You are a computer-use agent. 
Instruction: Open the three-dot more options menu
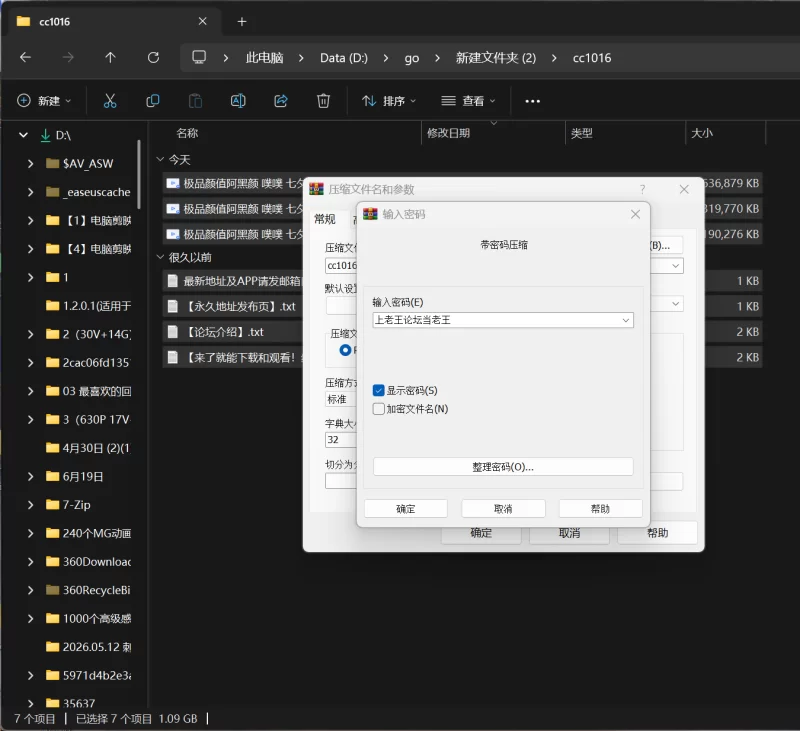point(533,101)
